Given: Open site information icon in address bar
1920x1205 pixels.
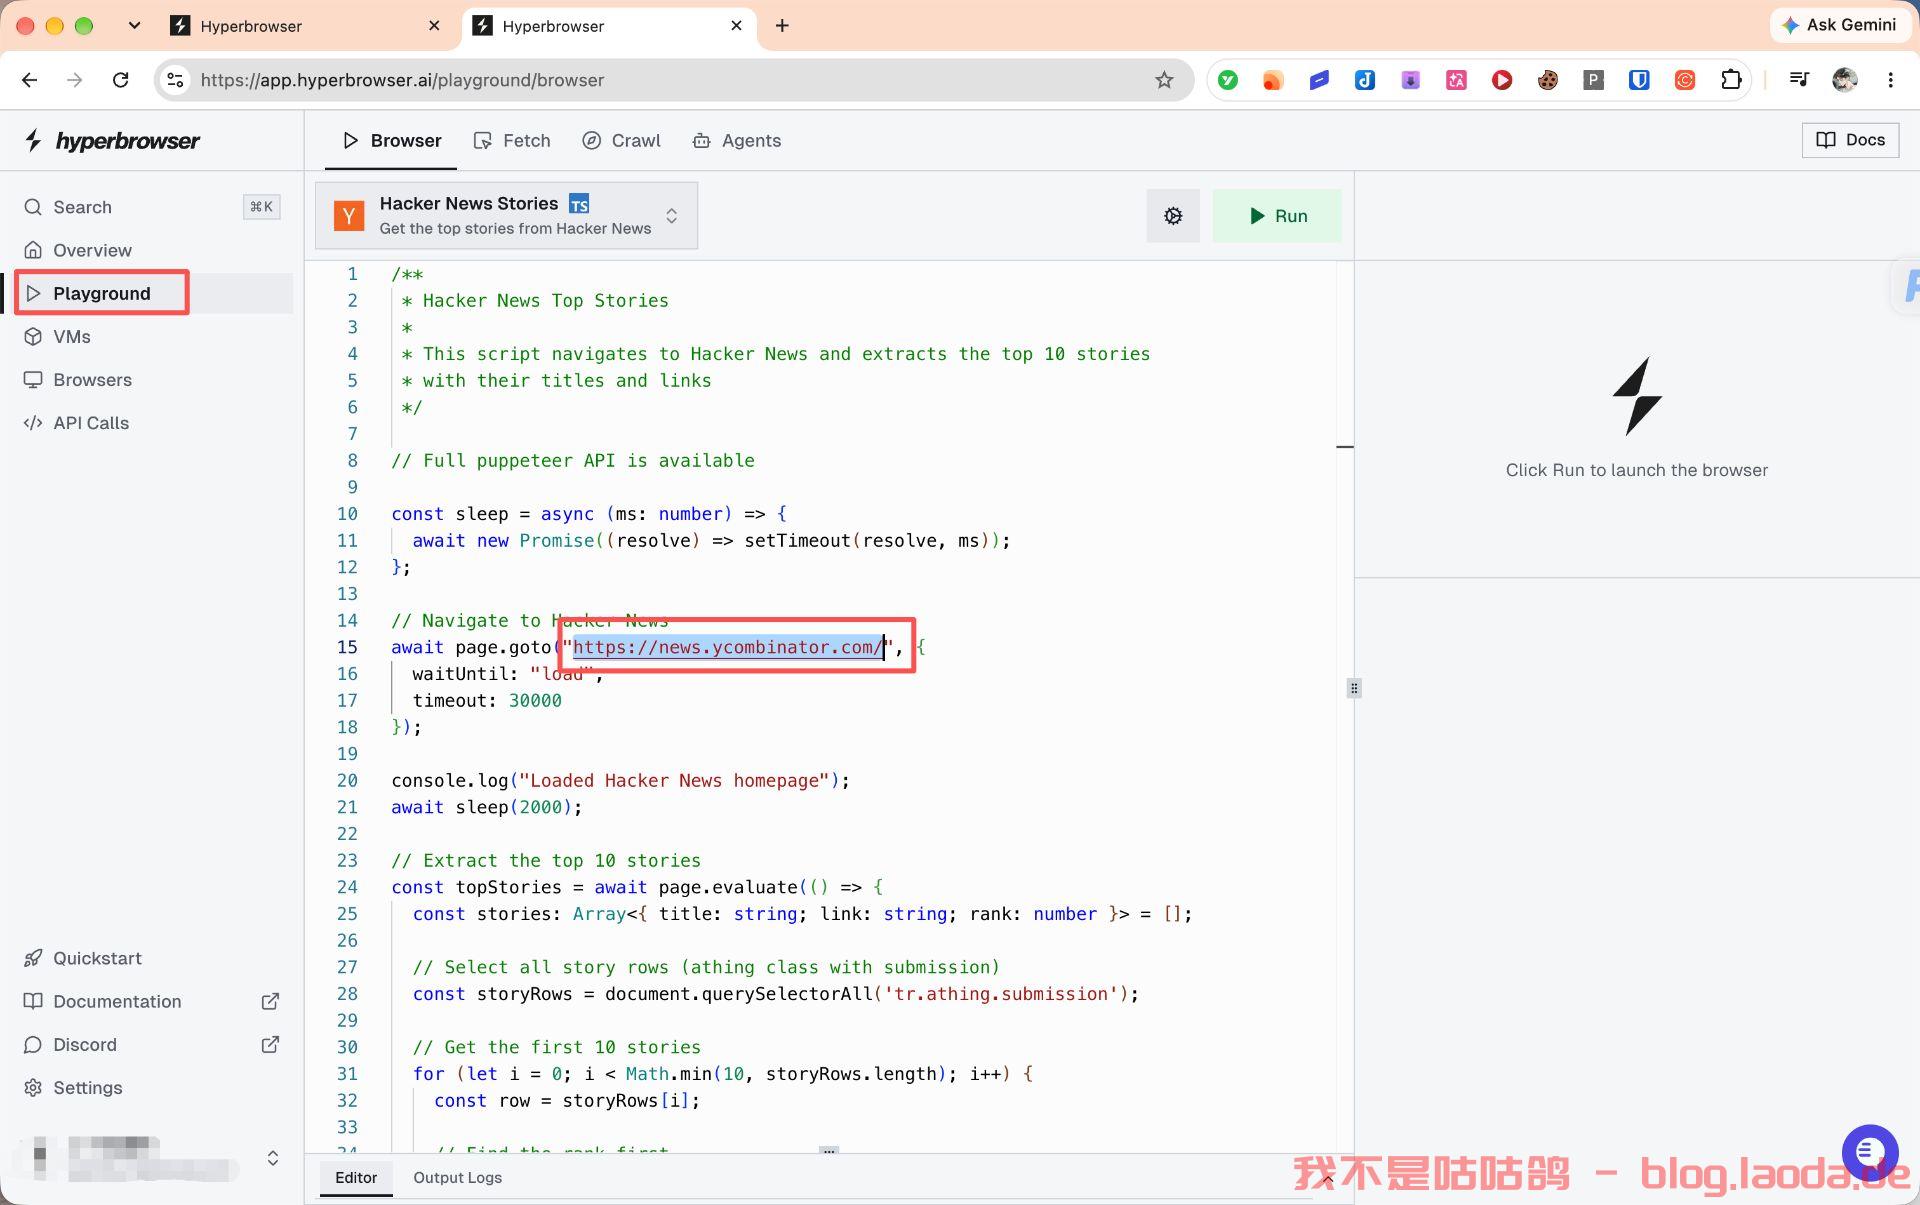Looking at the screenshot, I should 175,80.
